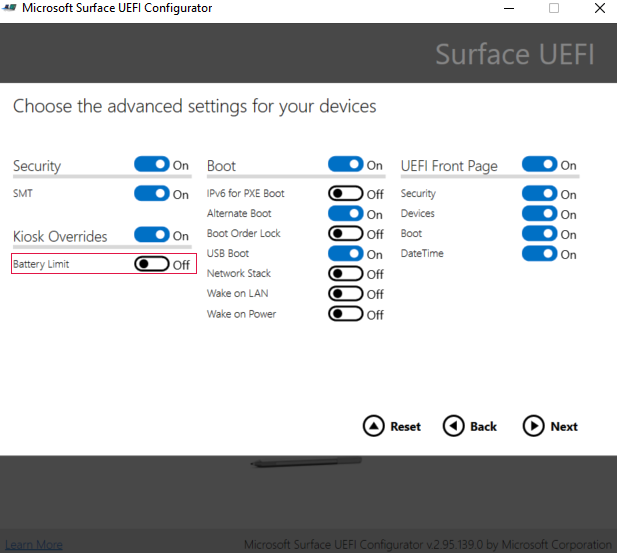
Task: Click the Reset button label
Action: pyautogui.click(x=405, y=427)
